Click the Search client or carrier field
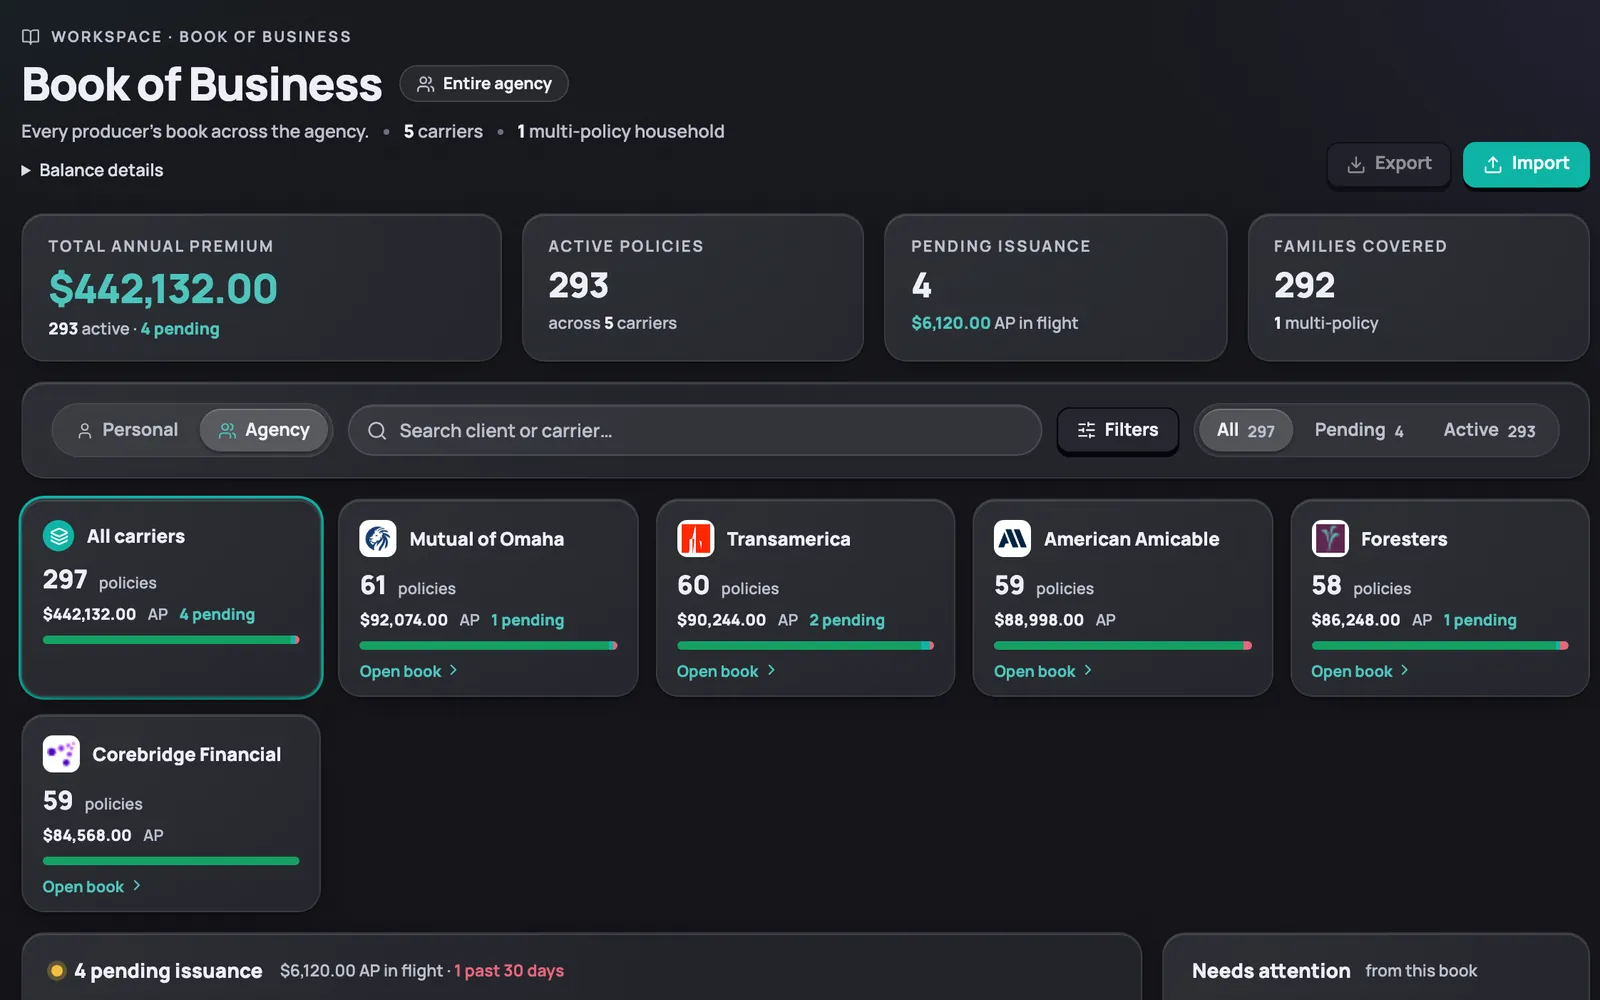This screenshot has height=1000, width=1600. click(695, 430)
